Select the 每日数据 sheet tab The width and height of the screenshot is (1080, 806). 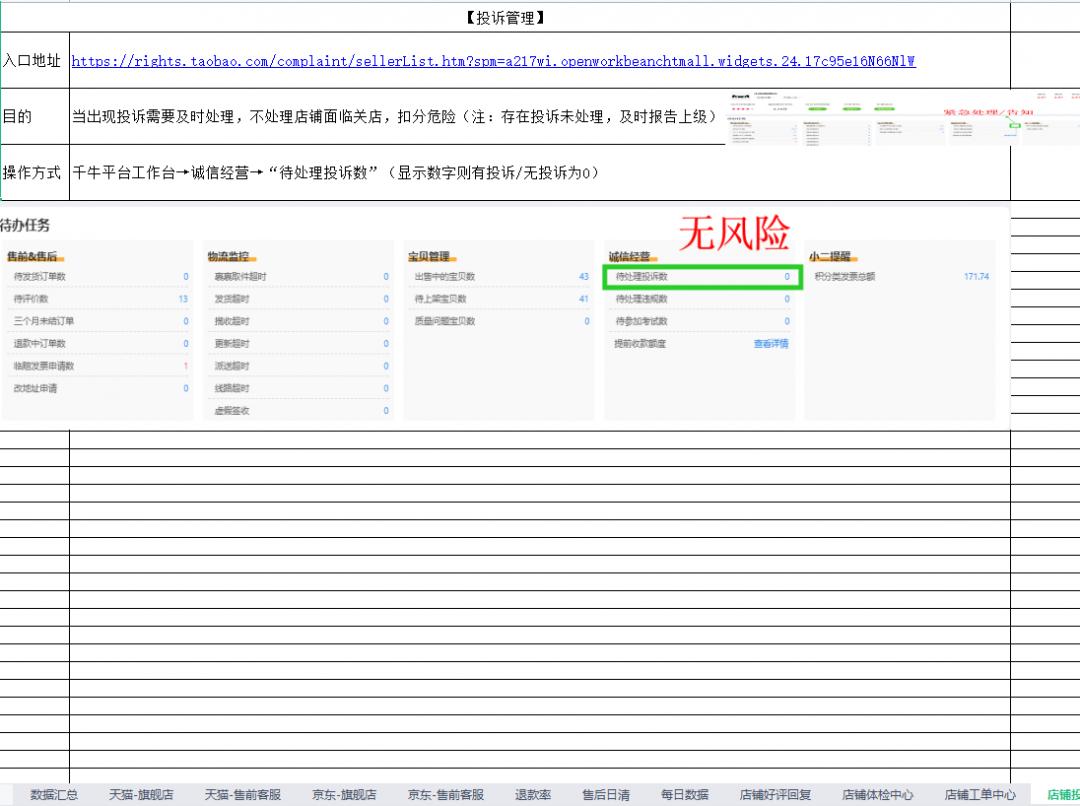[x=685, y=795]
